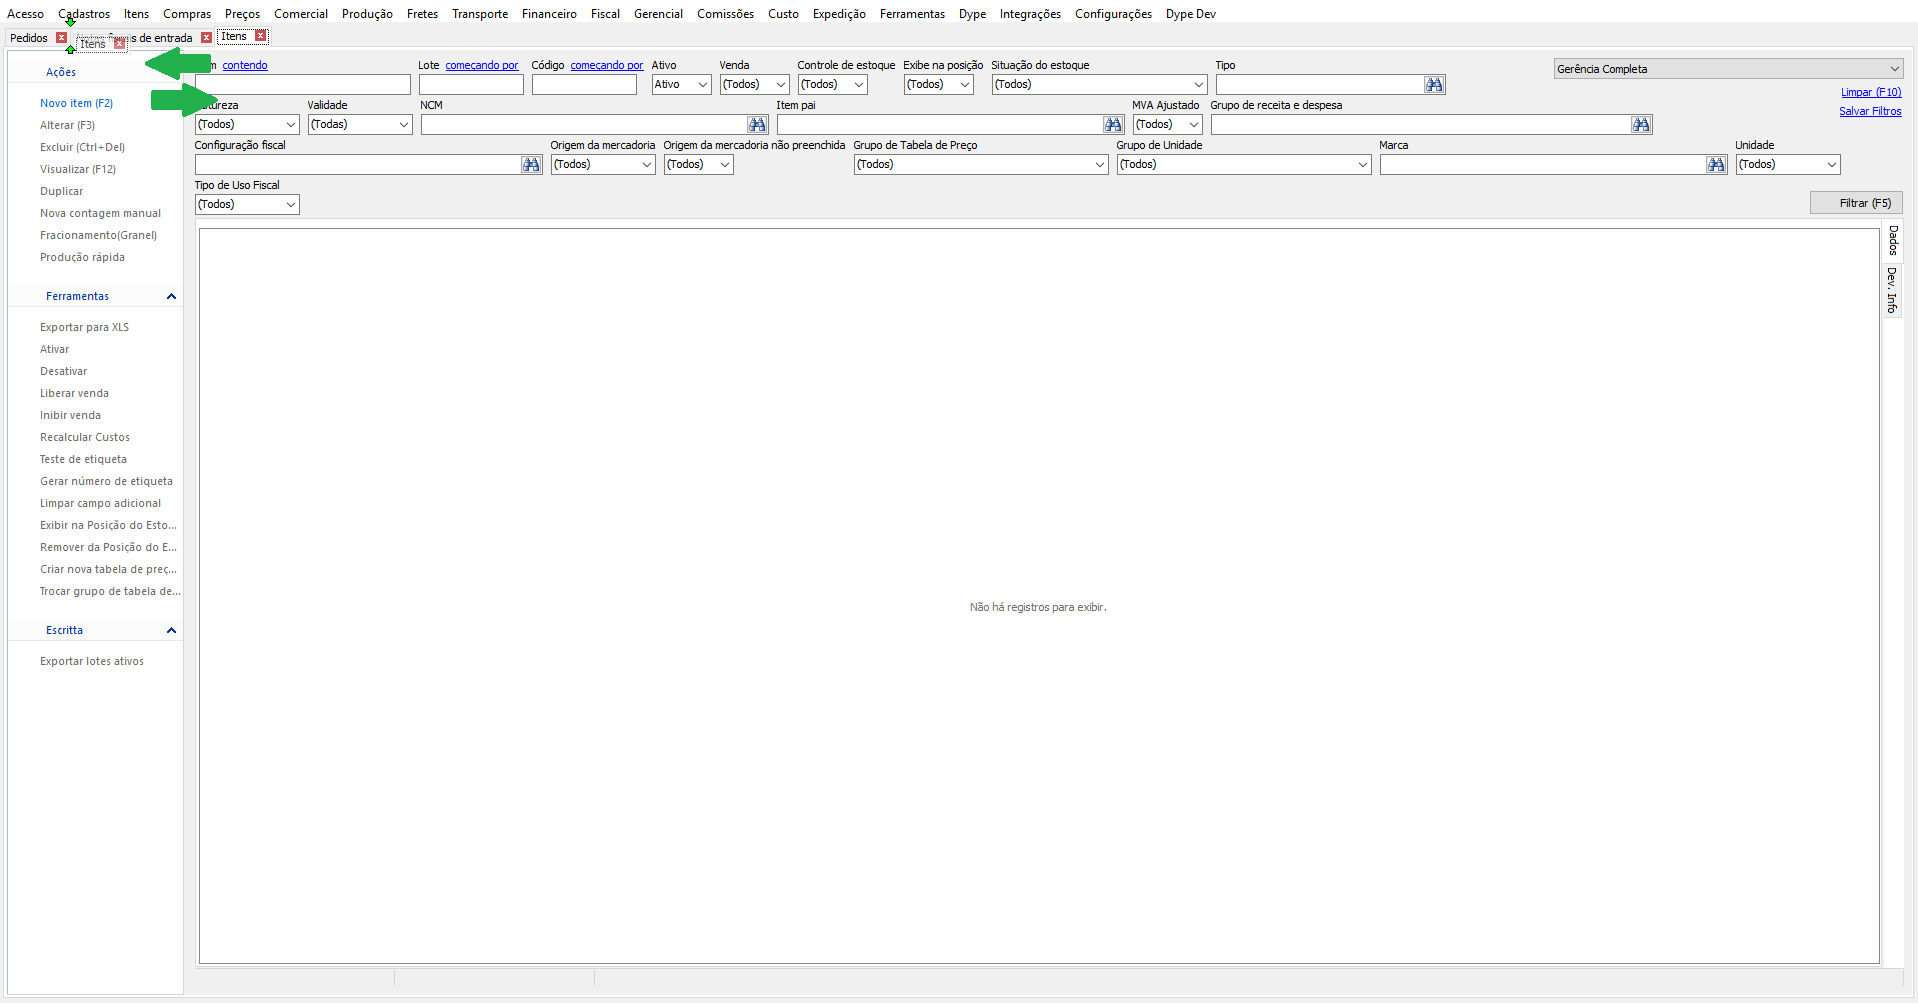Expand the Unidade dropdown
Image resolution: width=1918 pixels, height=1003 pixels.
[1788, 165]
